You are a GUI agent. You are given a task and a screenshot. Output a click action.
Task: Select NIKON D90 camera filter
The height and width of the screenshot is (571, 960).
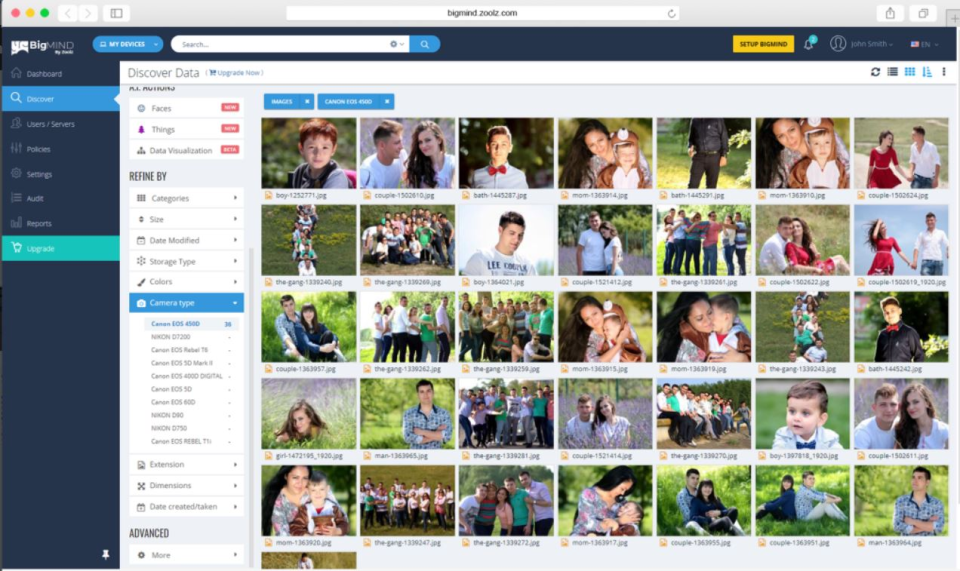tap(190, 416)
